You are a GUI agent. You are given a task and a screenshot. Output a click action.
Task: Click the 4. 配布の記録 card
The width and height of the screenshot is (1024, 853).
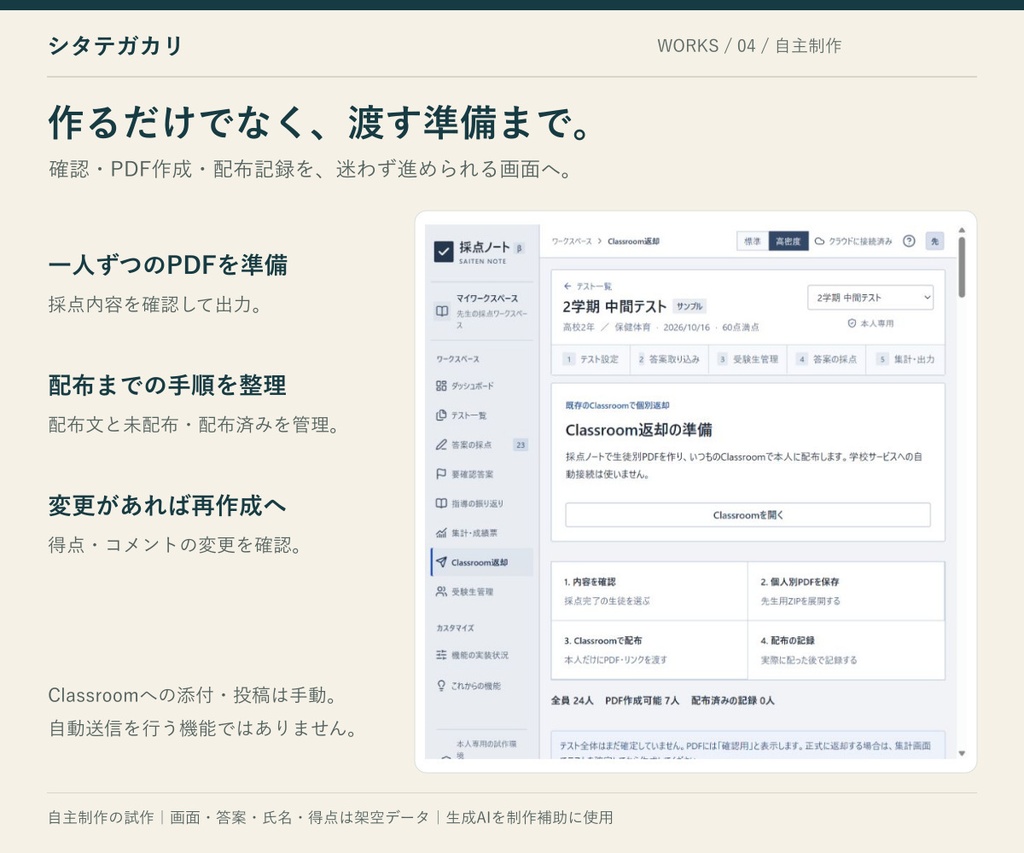coord(846,651)
